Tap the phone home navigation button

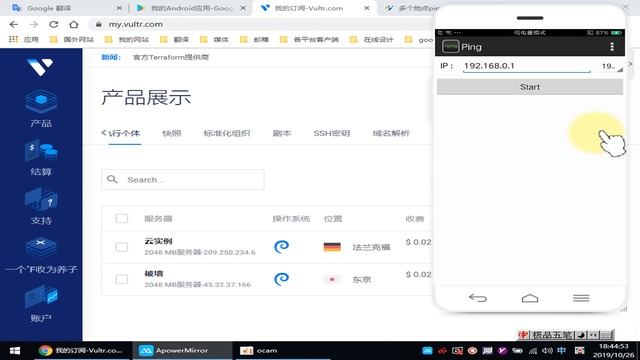pos(530,298)
